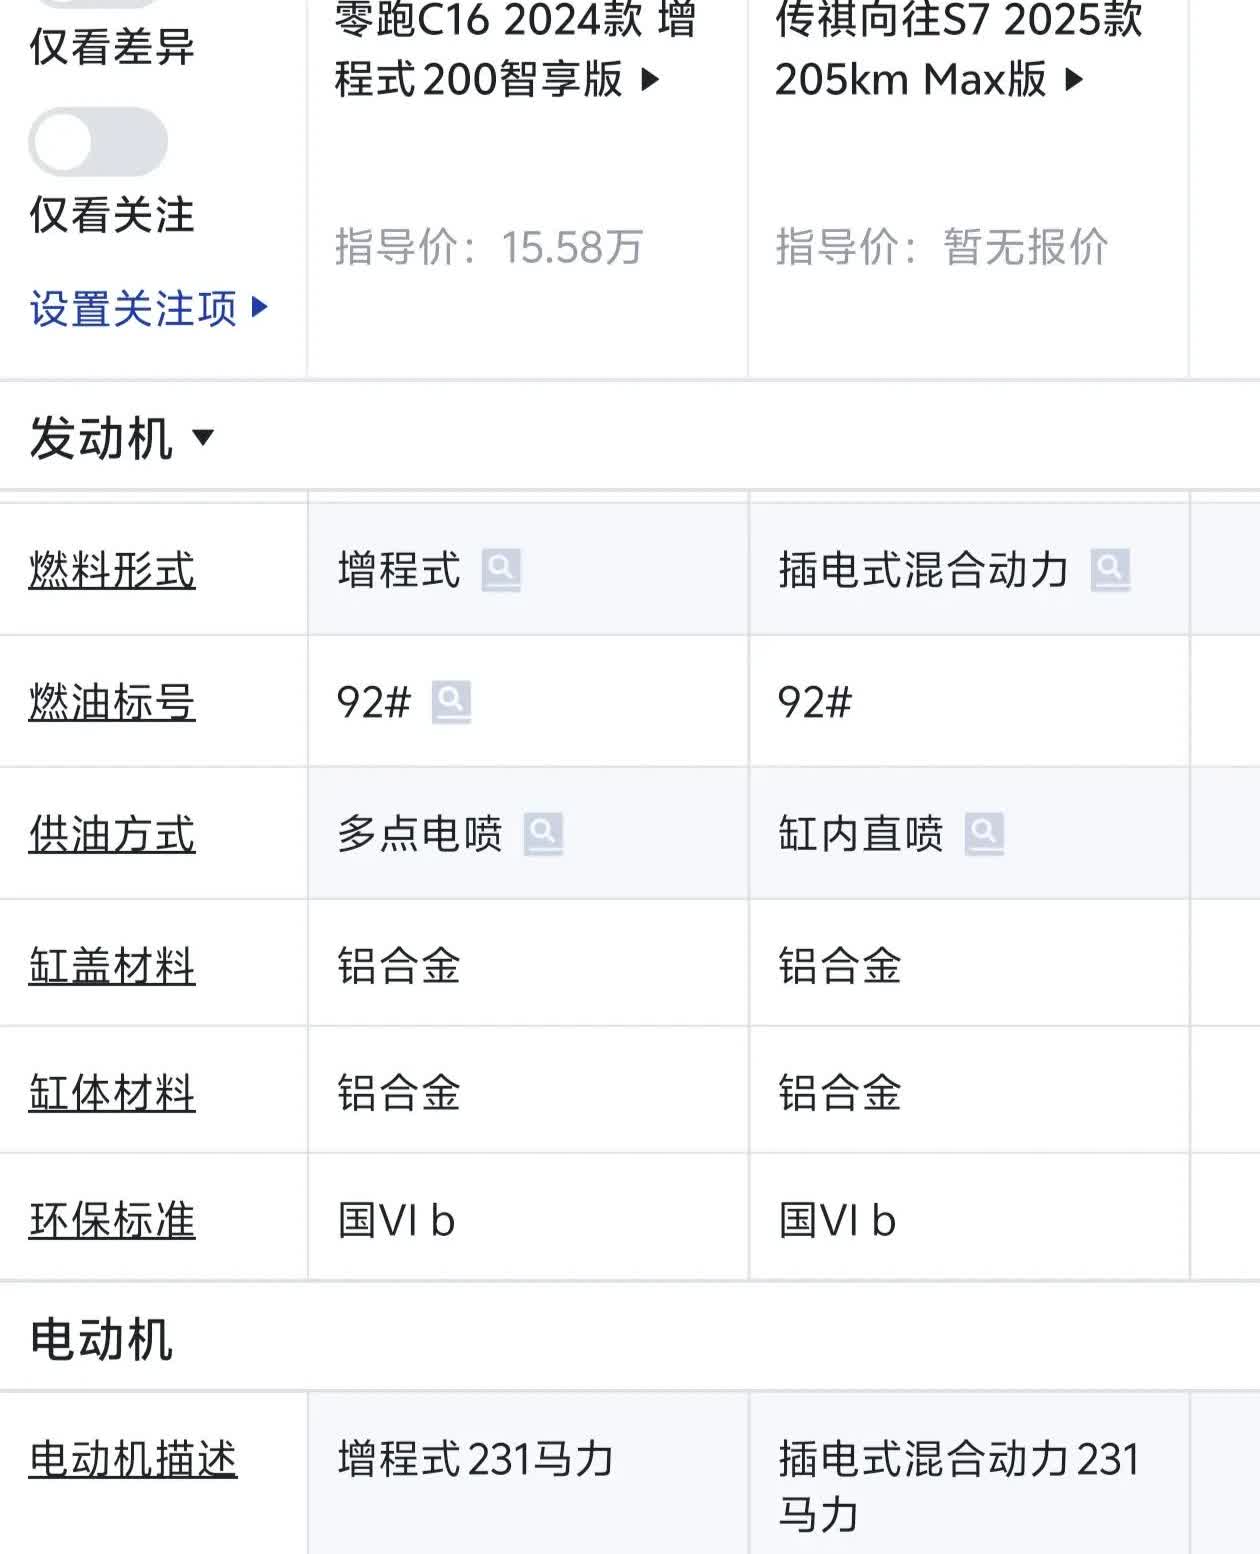Viewport: 1260px width, 1554px height.
Task: Click the 电动机描述 label link
Action: coord(133,1459)
